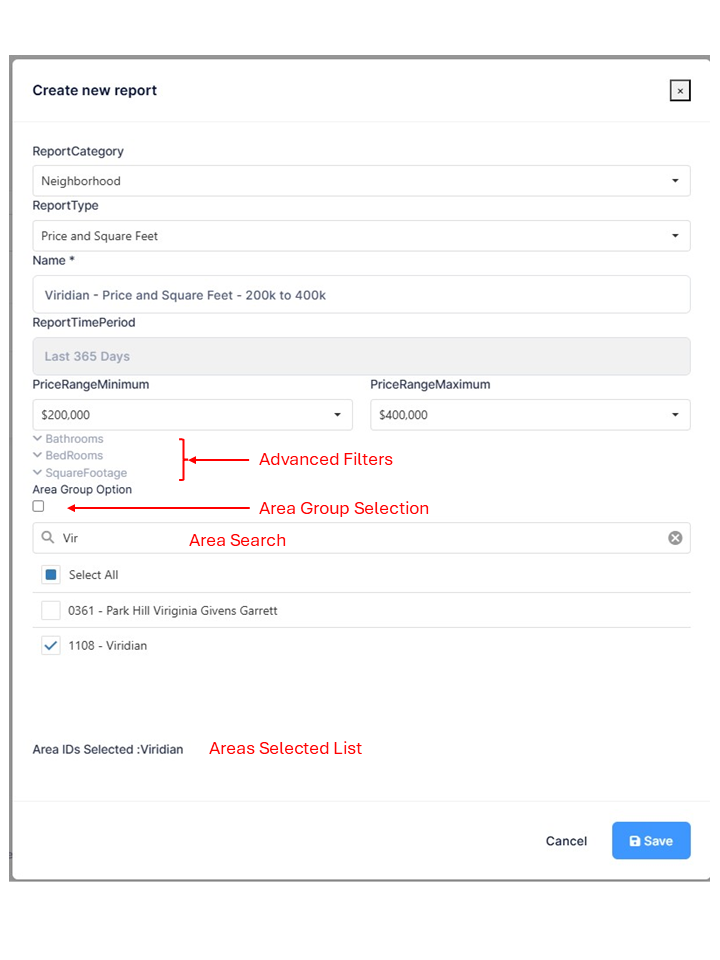Click the save disk icon on the Save button

click(636, 841)
